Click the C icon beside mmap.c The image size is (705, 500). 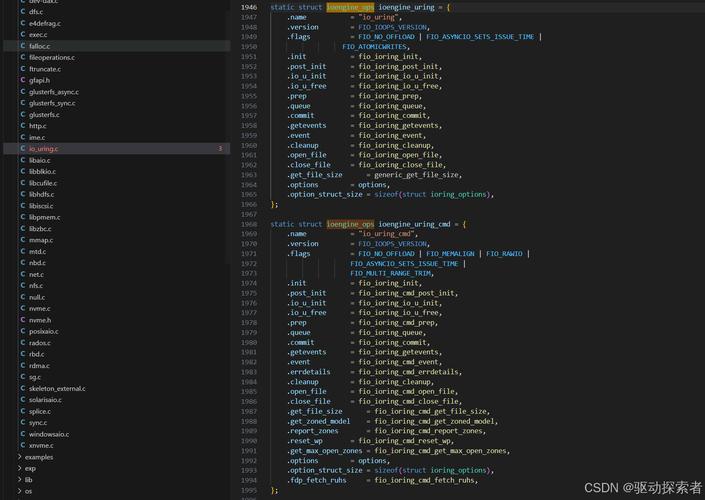pyautogui.click(x=22, y=240)
